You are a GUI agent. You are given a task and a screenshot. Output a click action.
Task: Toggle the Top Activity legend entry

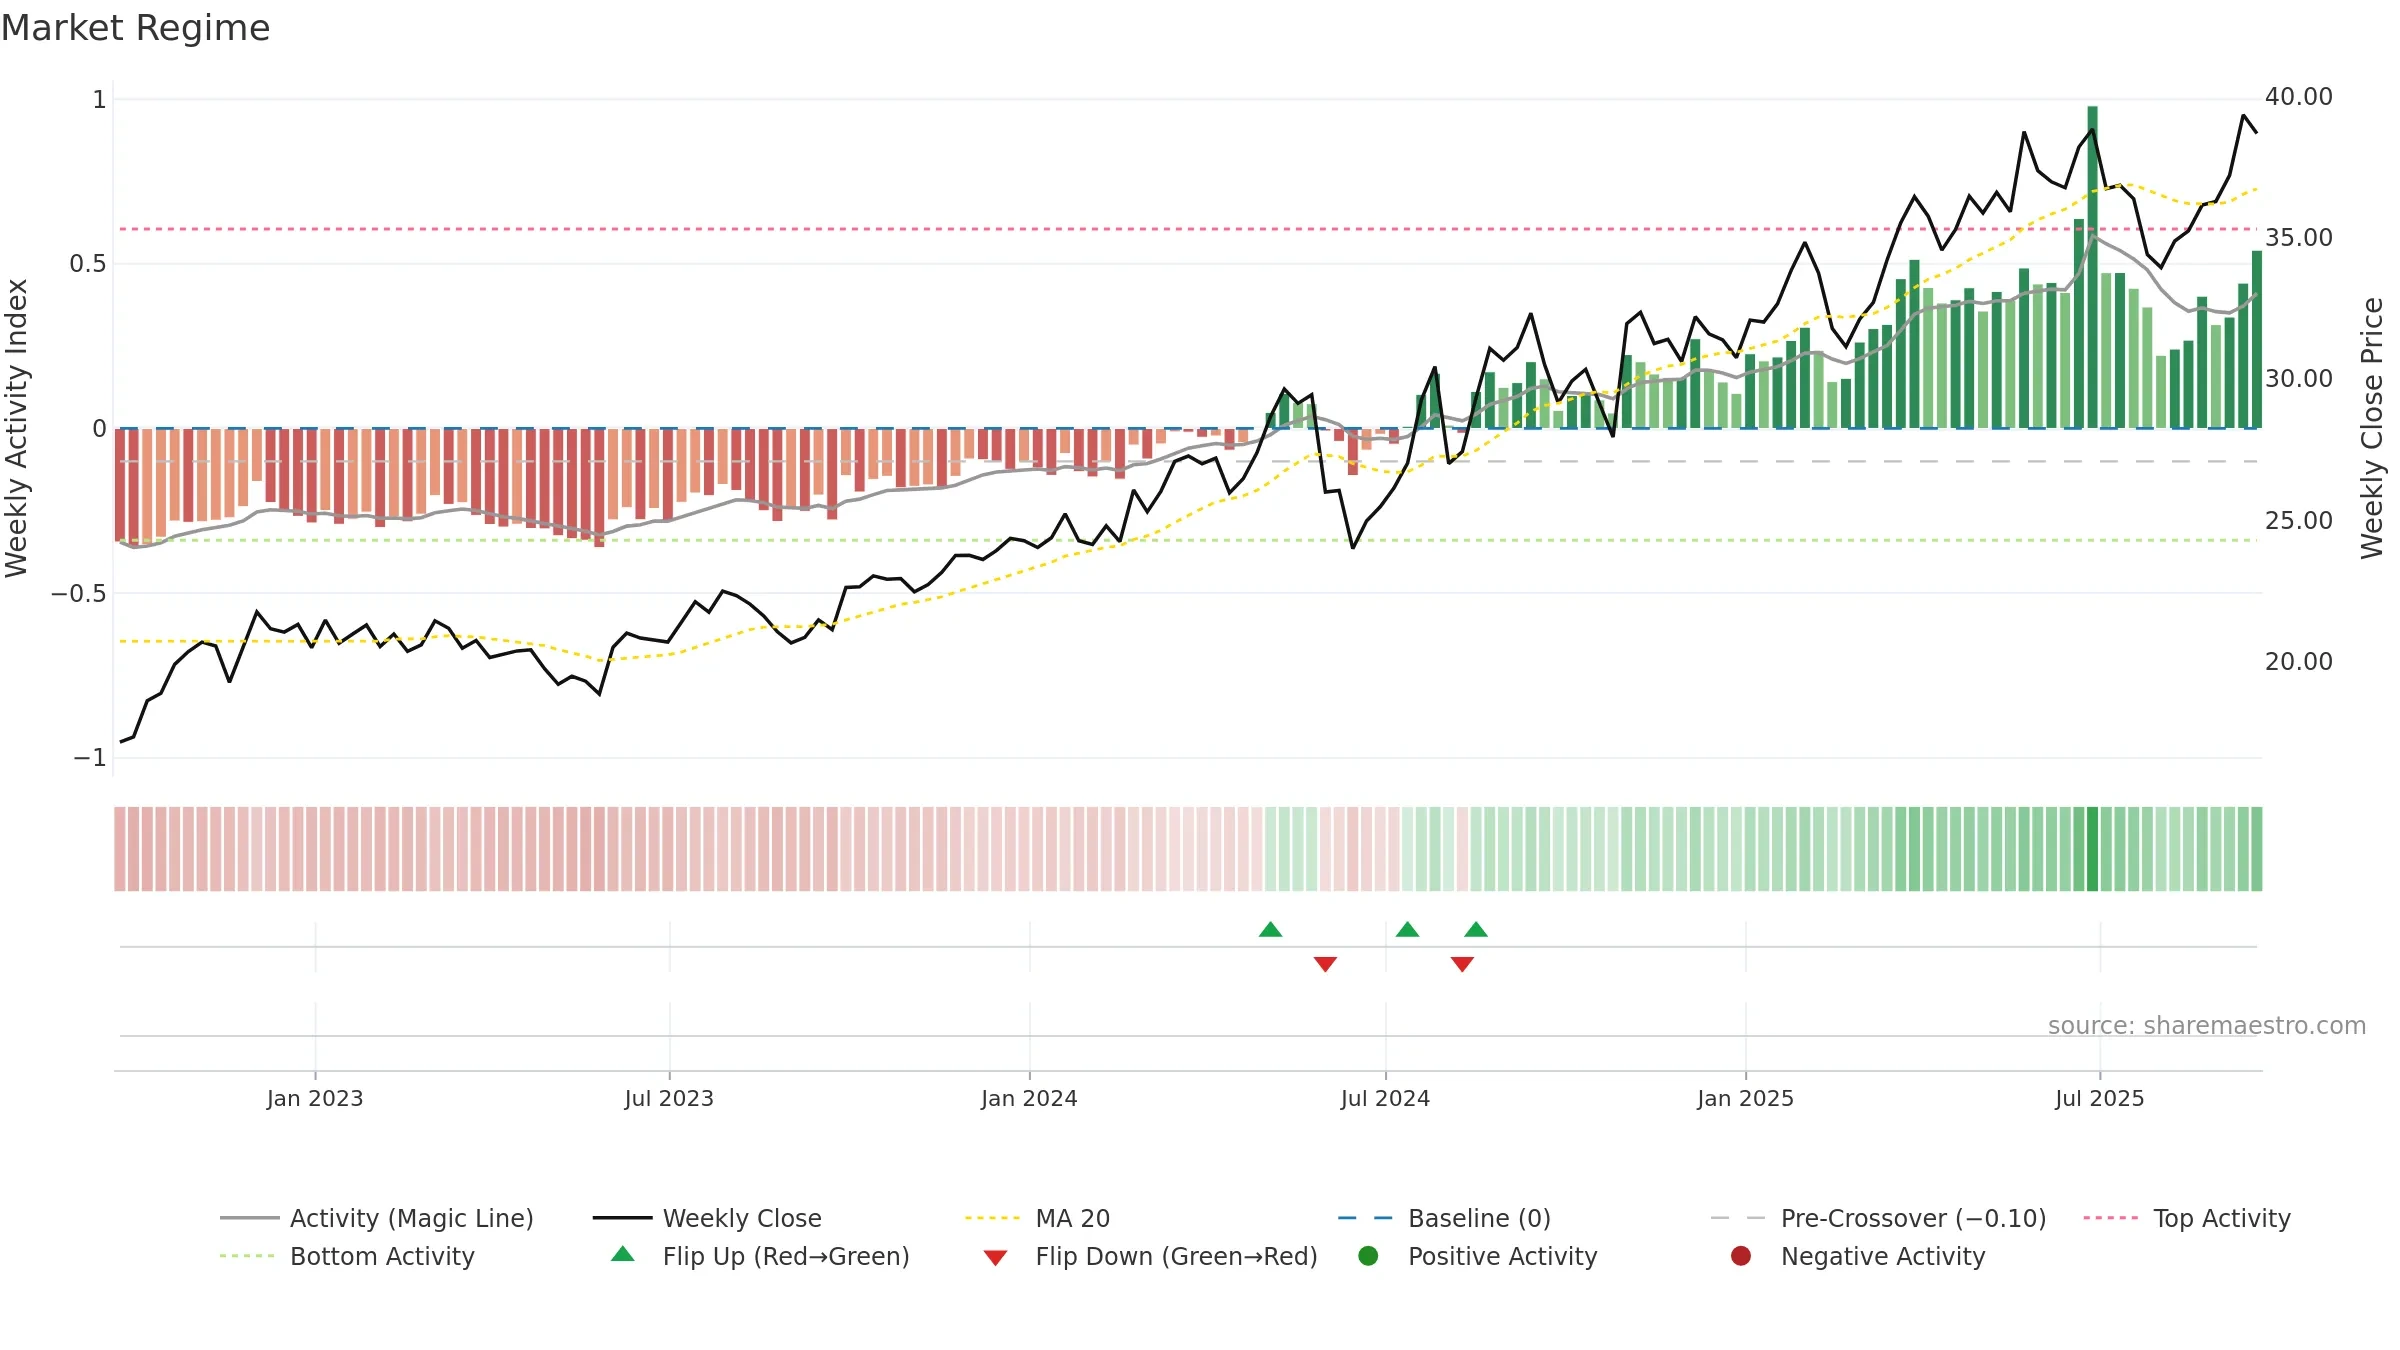pos(2187,1218)
